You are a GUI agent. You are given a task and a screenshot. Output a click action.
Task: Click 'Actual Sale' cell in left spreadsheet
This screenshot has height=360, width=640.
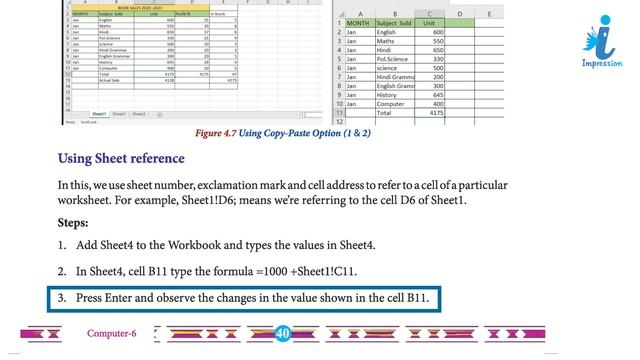point(116,80)
